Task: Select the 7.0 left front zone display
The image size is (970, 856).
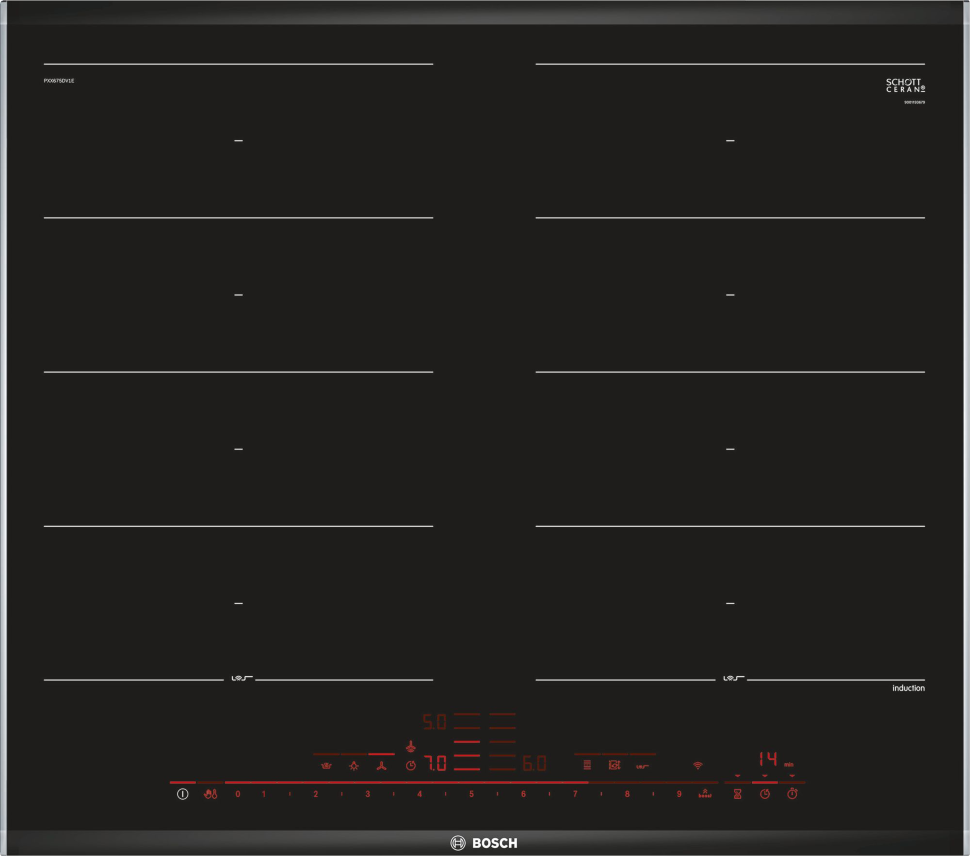Action: (435, 764)
